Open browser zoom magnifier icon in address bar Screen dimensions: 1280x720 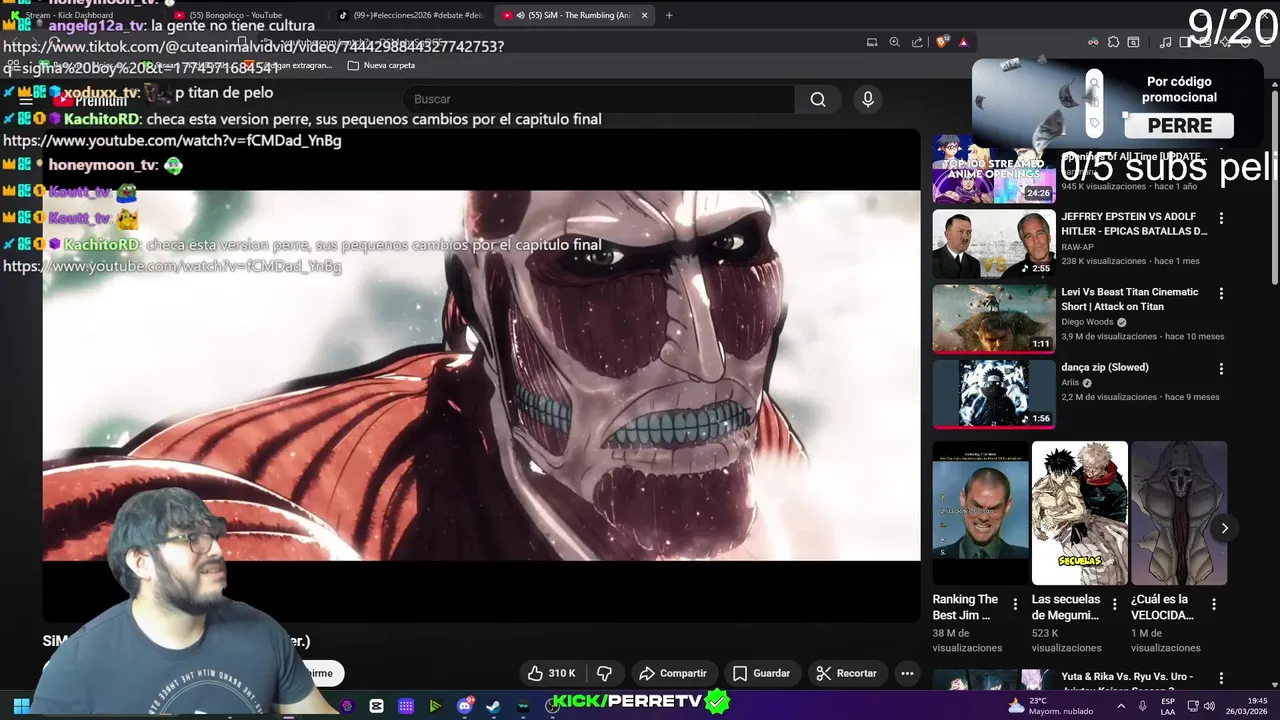coord(894,42)
